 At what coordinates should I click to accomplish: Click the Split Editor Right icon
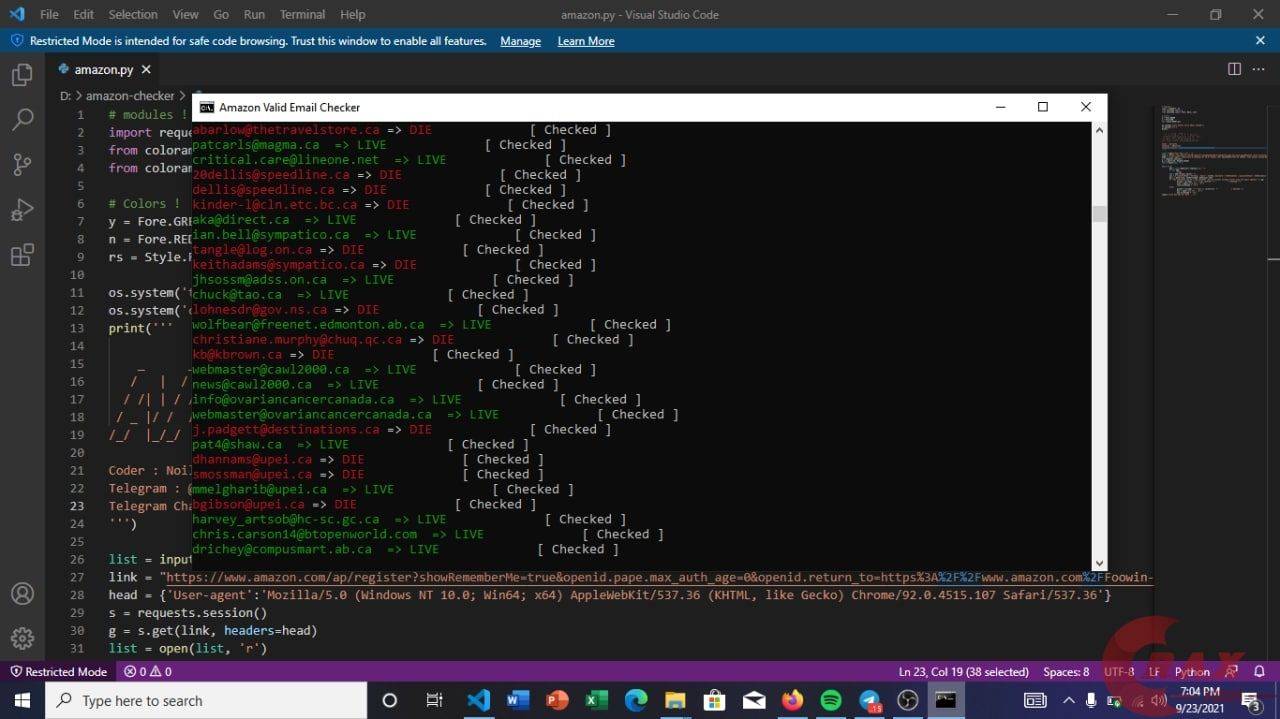[1234, 69]
